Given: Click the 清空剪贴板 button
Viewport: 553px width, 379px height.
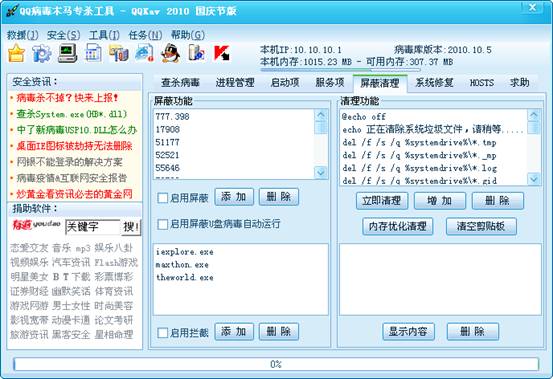Looking at the screenshot, I should tap(481, 226).
